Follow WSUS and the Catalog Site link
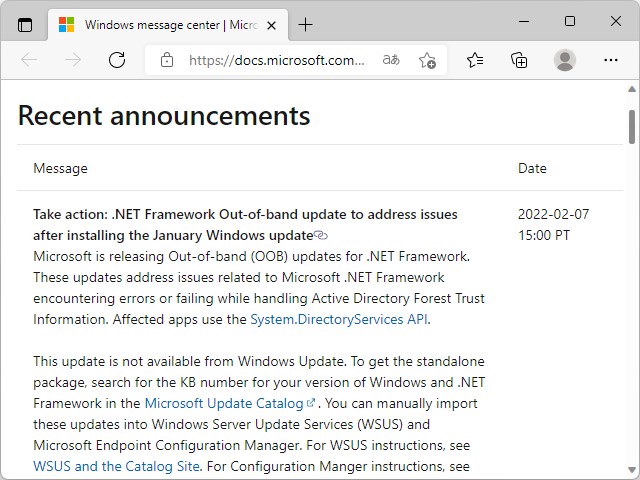This screenshot has height=480, width=640. (x=116, y=466)
